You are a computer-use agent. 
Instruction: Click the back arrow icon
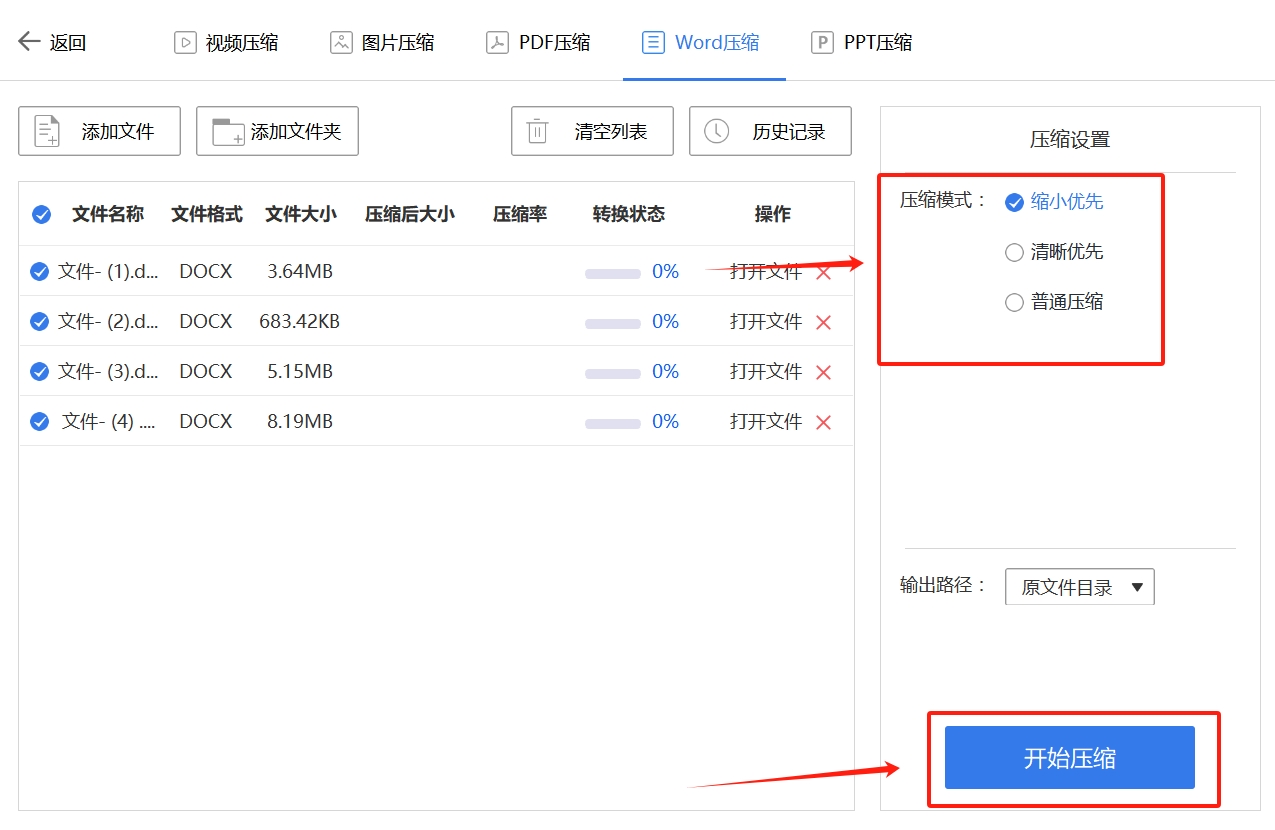[x=29, y=41]
